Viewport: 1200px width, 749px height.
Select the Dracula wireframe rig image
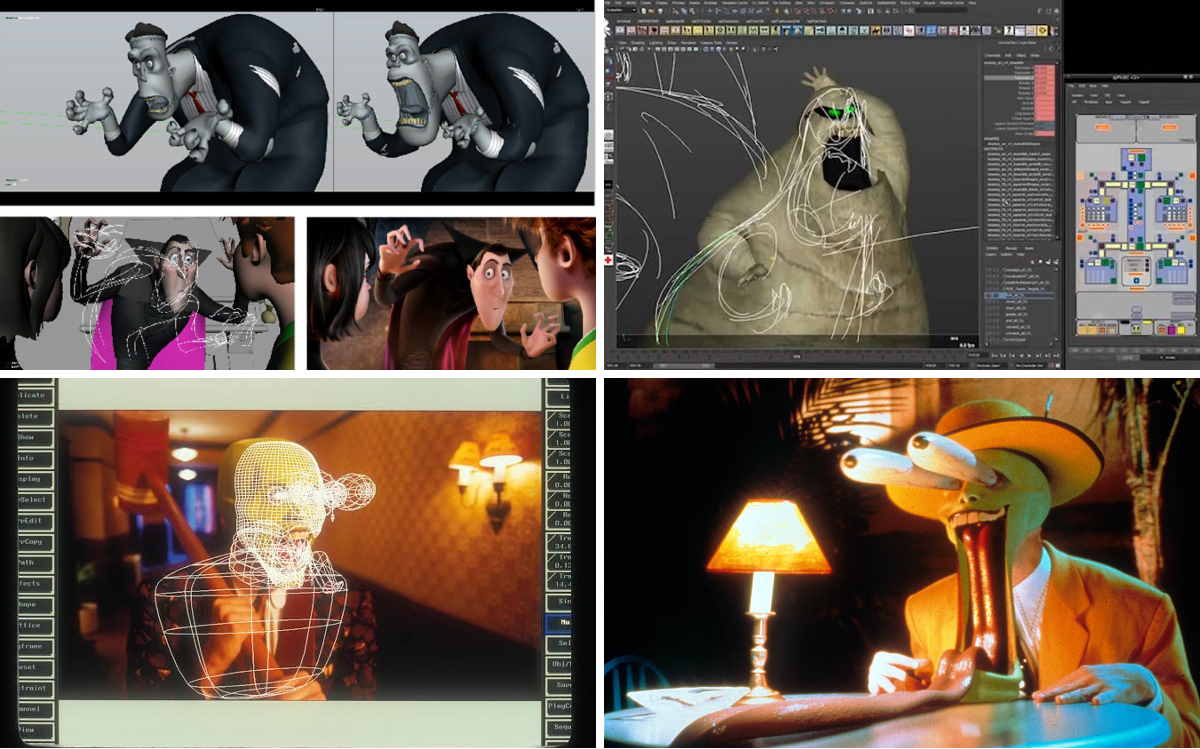click(147, 293)
